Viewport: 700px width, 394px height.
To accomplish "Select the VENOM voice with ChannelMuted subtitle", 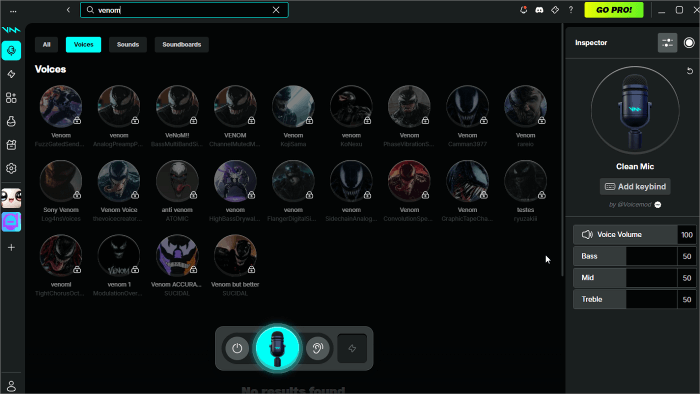I will (x=235, y=116).
